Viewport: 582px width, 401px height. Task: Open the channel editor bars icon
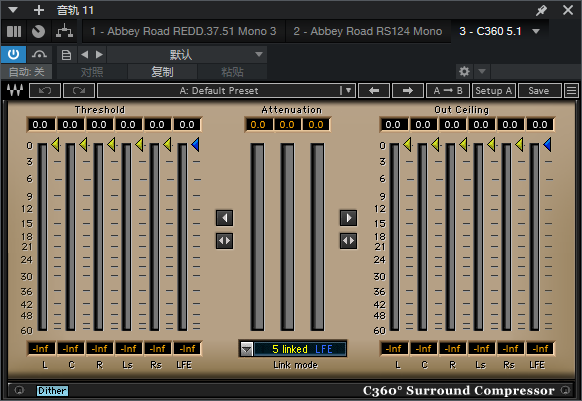click(x=14, y=32)
